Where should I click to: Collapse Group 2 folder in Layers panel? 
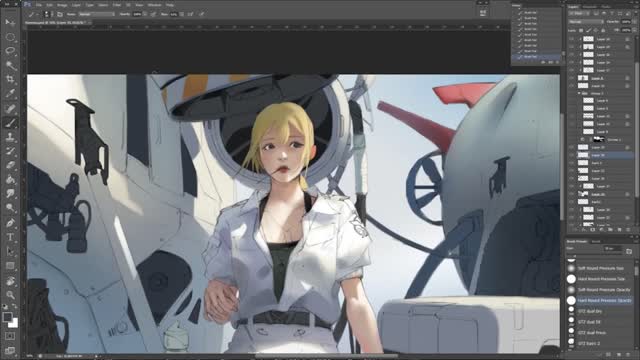[x=579, y=93]
